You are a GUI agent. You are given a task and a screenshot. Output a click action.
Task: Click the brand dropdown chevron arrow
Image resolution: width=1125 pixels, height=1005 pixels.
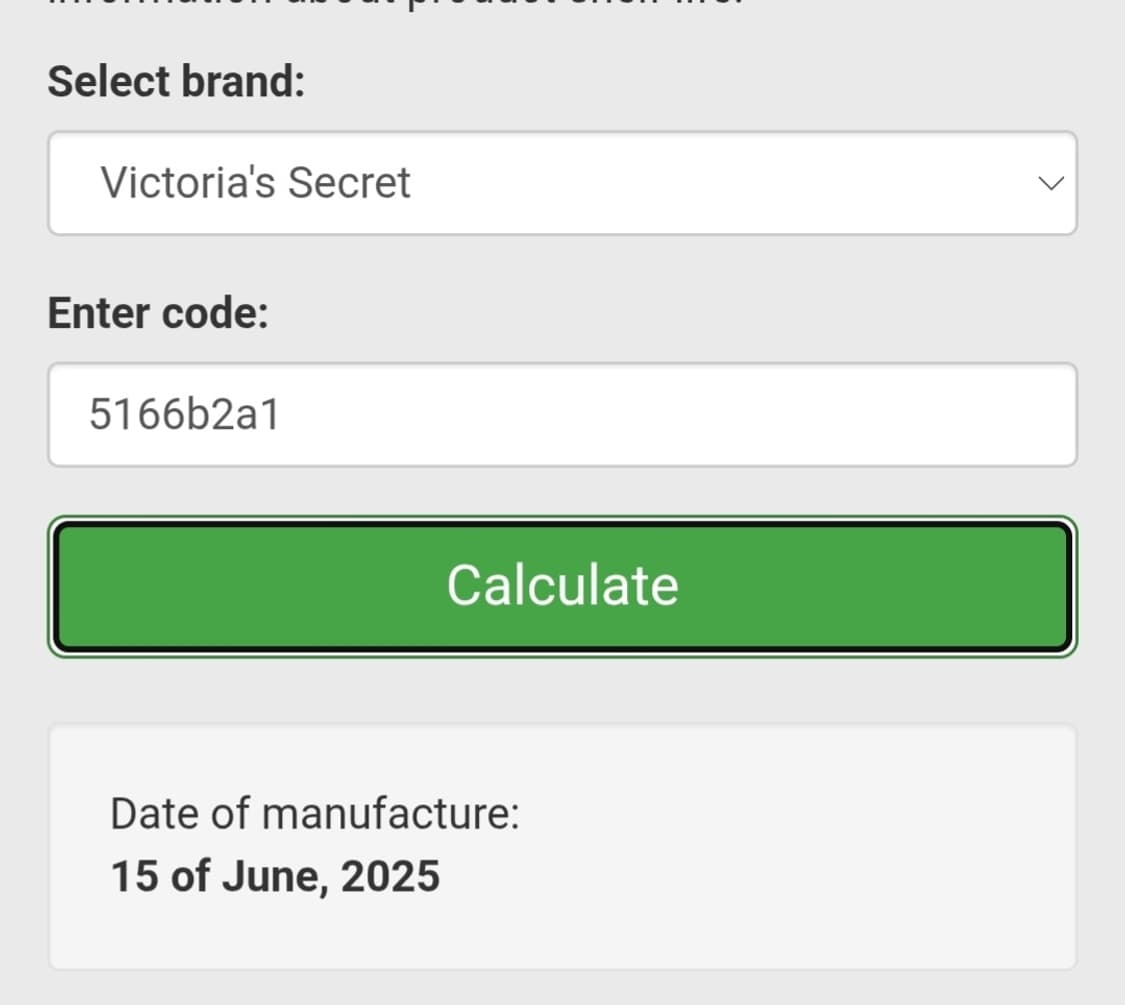point(1050,183)
